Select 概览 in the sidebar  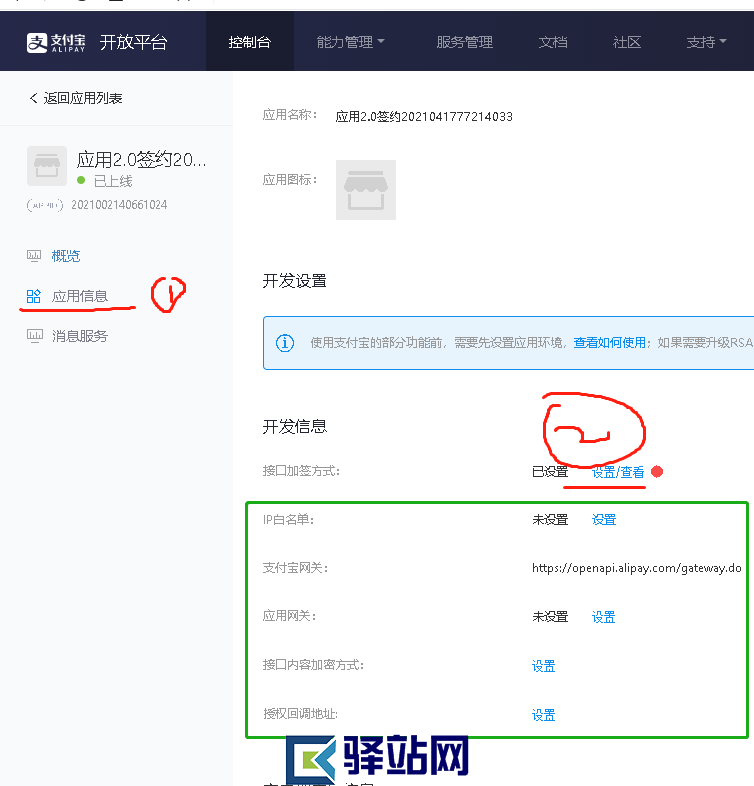click(x=66, y=256)
